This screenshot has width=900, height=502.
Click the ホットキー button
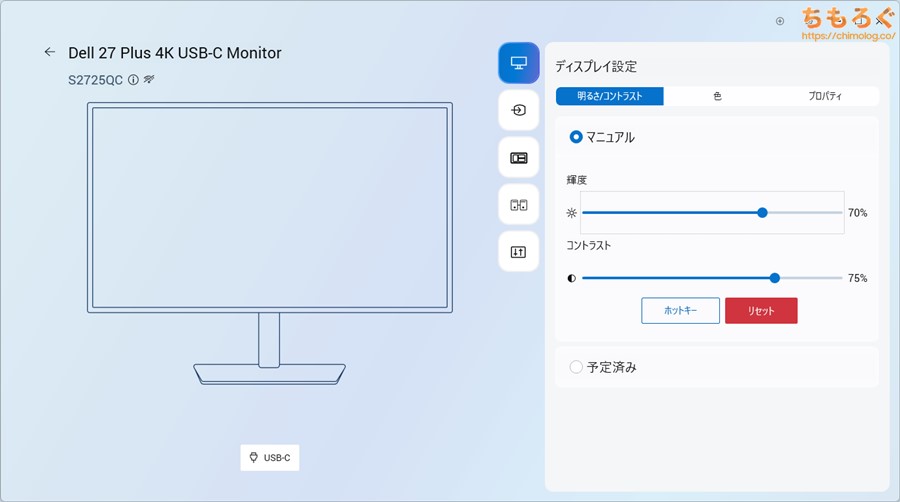pyautogui.click(x=680, y=311)
